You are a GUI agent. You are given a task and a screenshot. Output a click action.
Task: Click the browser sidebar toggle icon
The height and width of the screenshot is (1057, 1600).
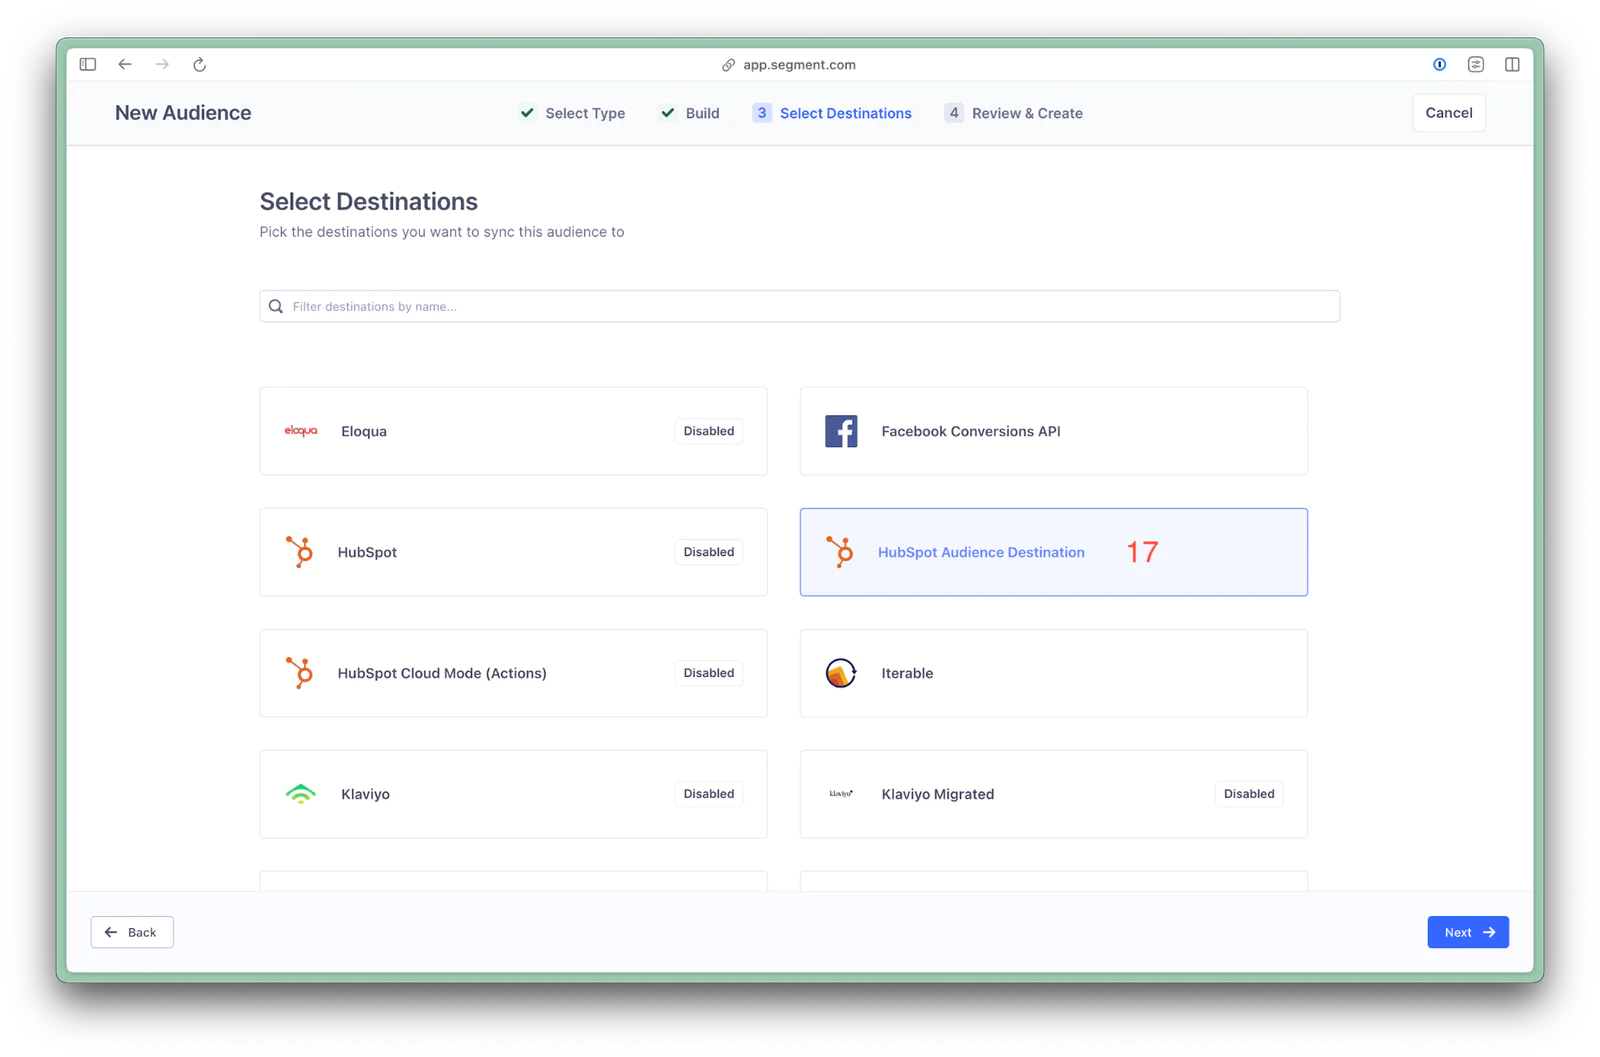(x=88, y=65)
